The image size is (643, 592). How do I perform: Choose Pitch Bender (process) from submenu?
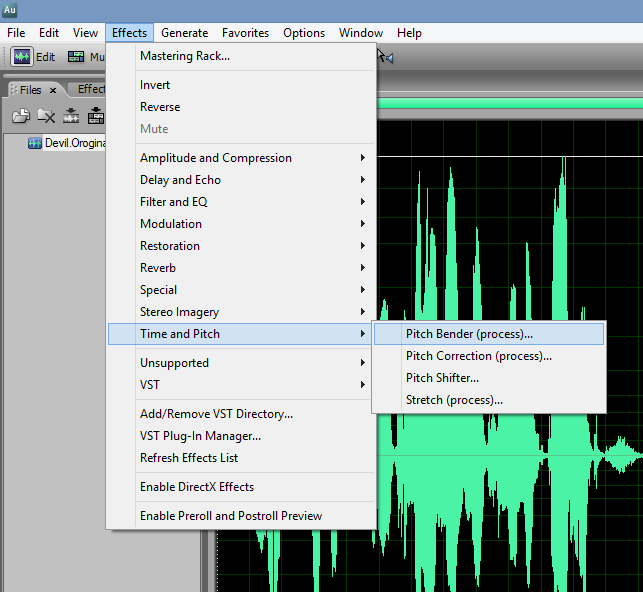(x=469, y=334)
